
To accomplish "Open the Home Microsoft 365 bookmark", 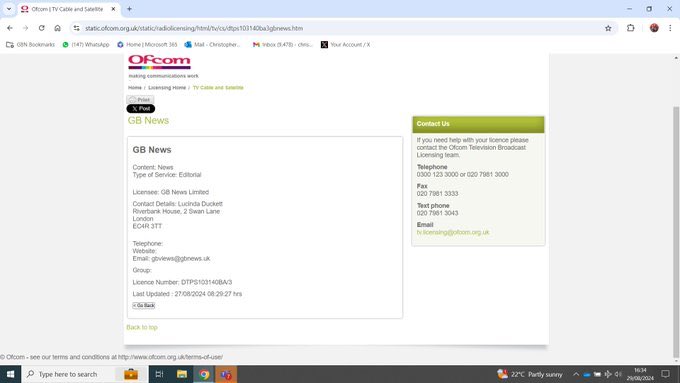I will tap(147, 45).
